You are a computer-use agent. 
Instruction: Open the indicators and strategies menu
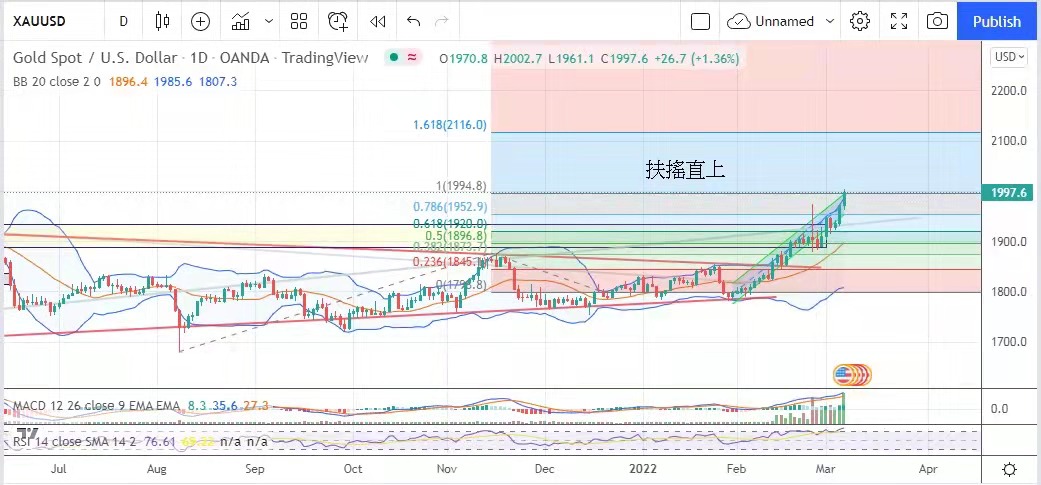[241, 21]
